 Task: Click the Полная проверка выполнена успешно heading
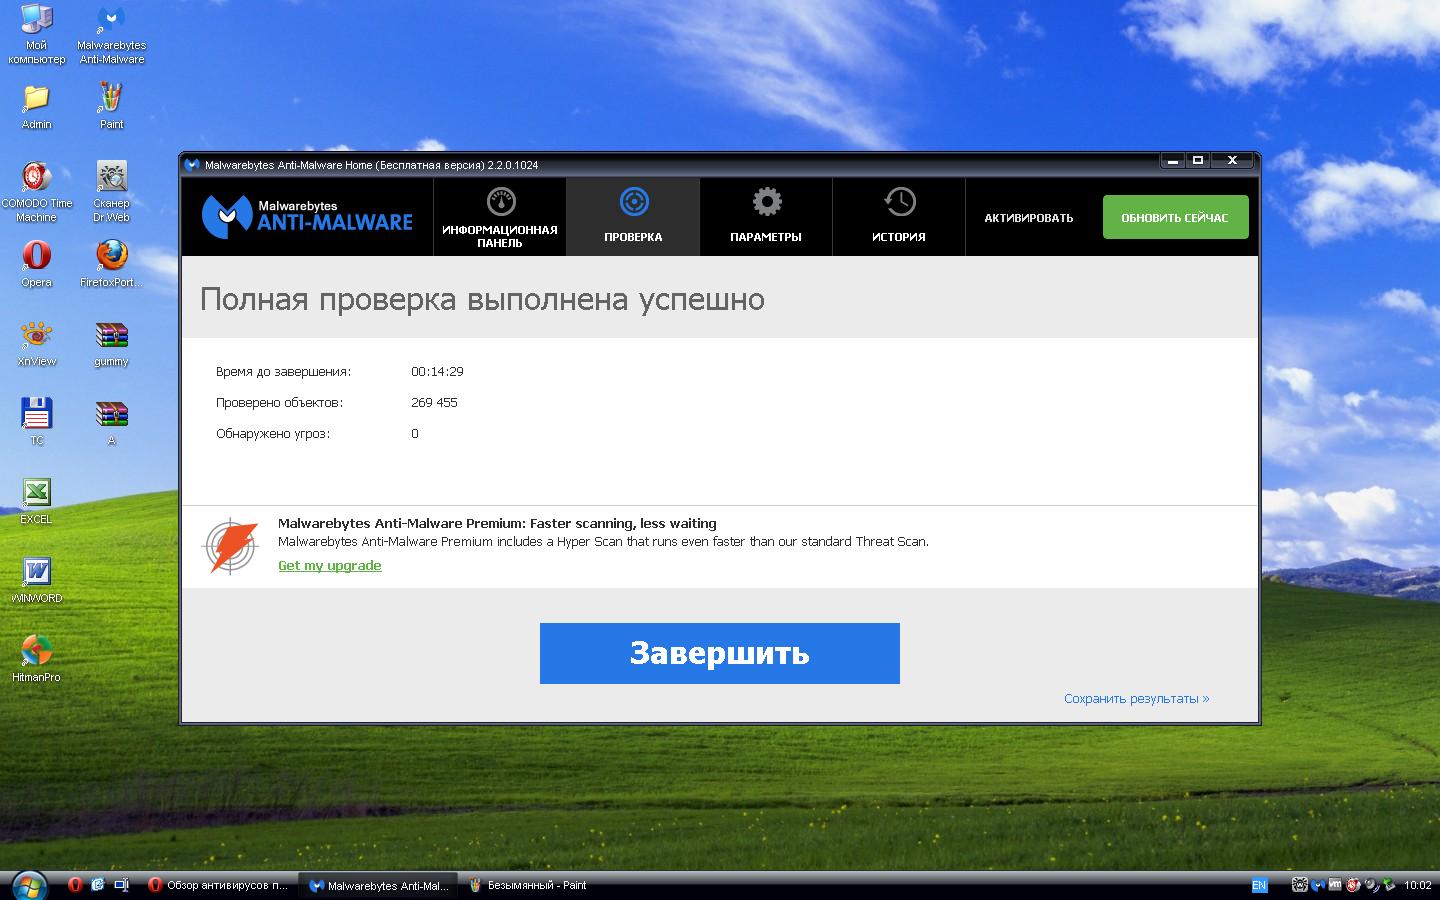point(482,299)
